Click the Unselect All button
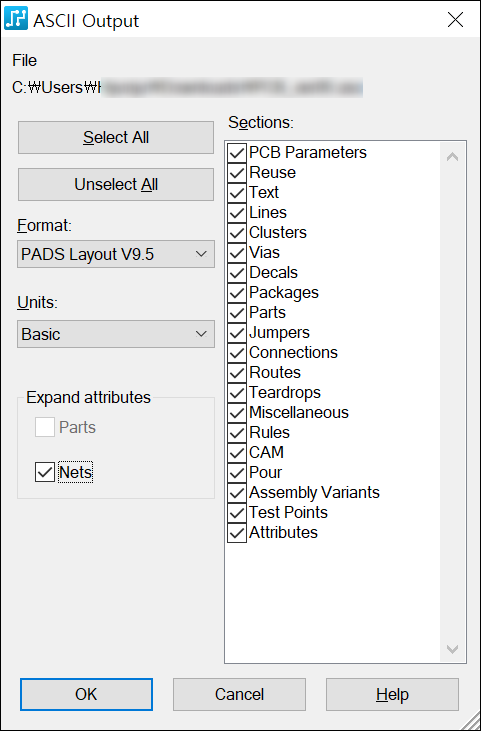The height and width of the screenshot is (731, 481). click(x=116, y=185)
